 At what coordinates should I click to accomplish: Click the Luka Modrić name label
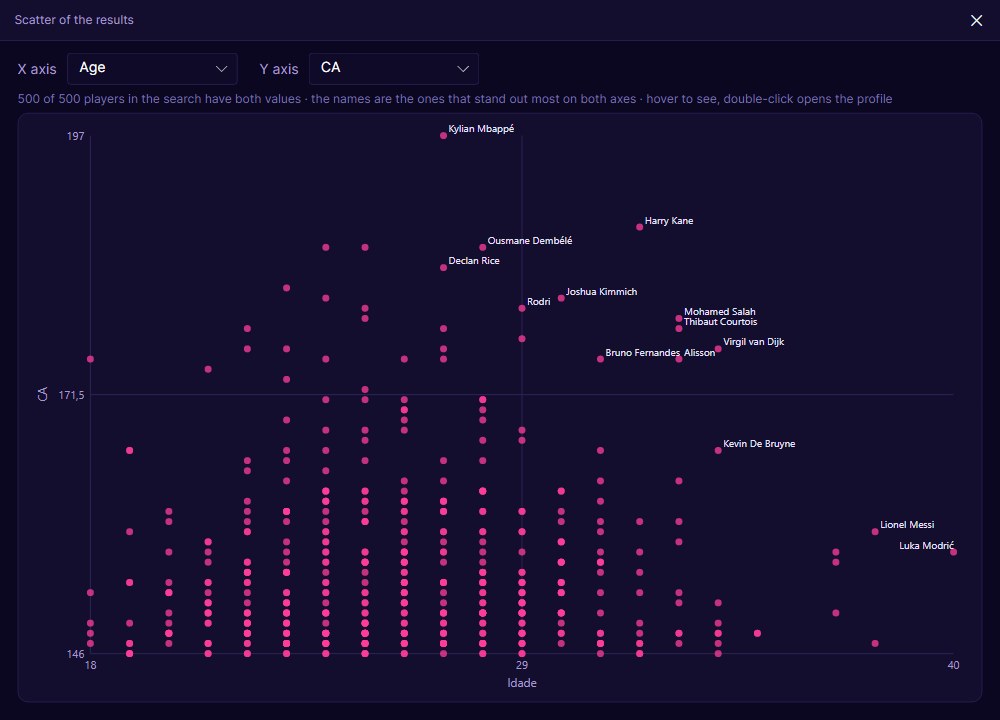[x=926, y=545]
